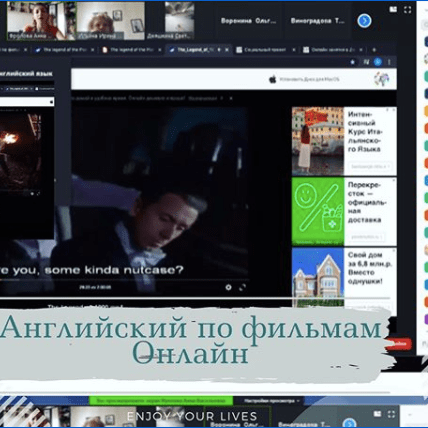
Task: Close the document-icon Legend tab
Action: [160, 50]
